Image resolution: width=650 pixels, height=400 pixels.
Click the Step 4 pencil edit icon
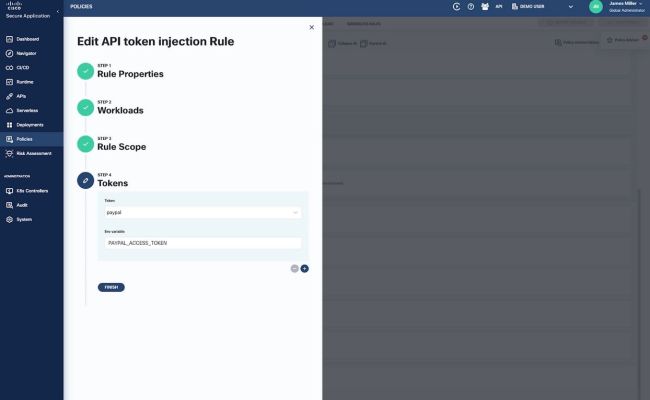85,181
